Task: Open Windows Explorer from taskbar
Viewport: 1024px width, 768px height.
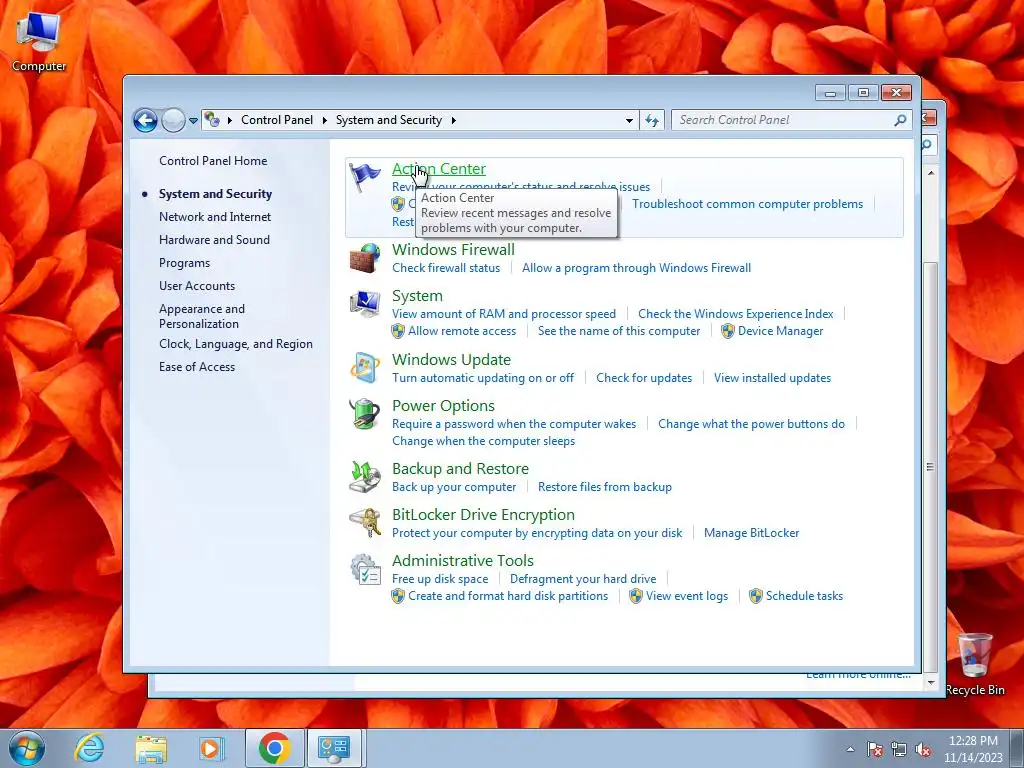Action: tap(151, 749)
